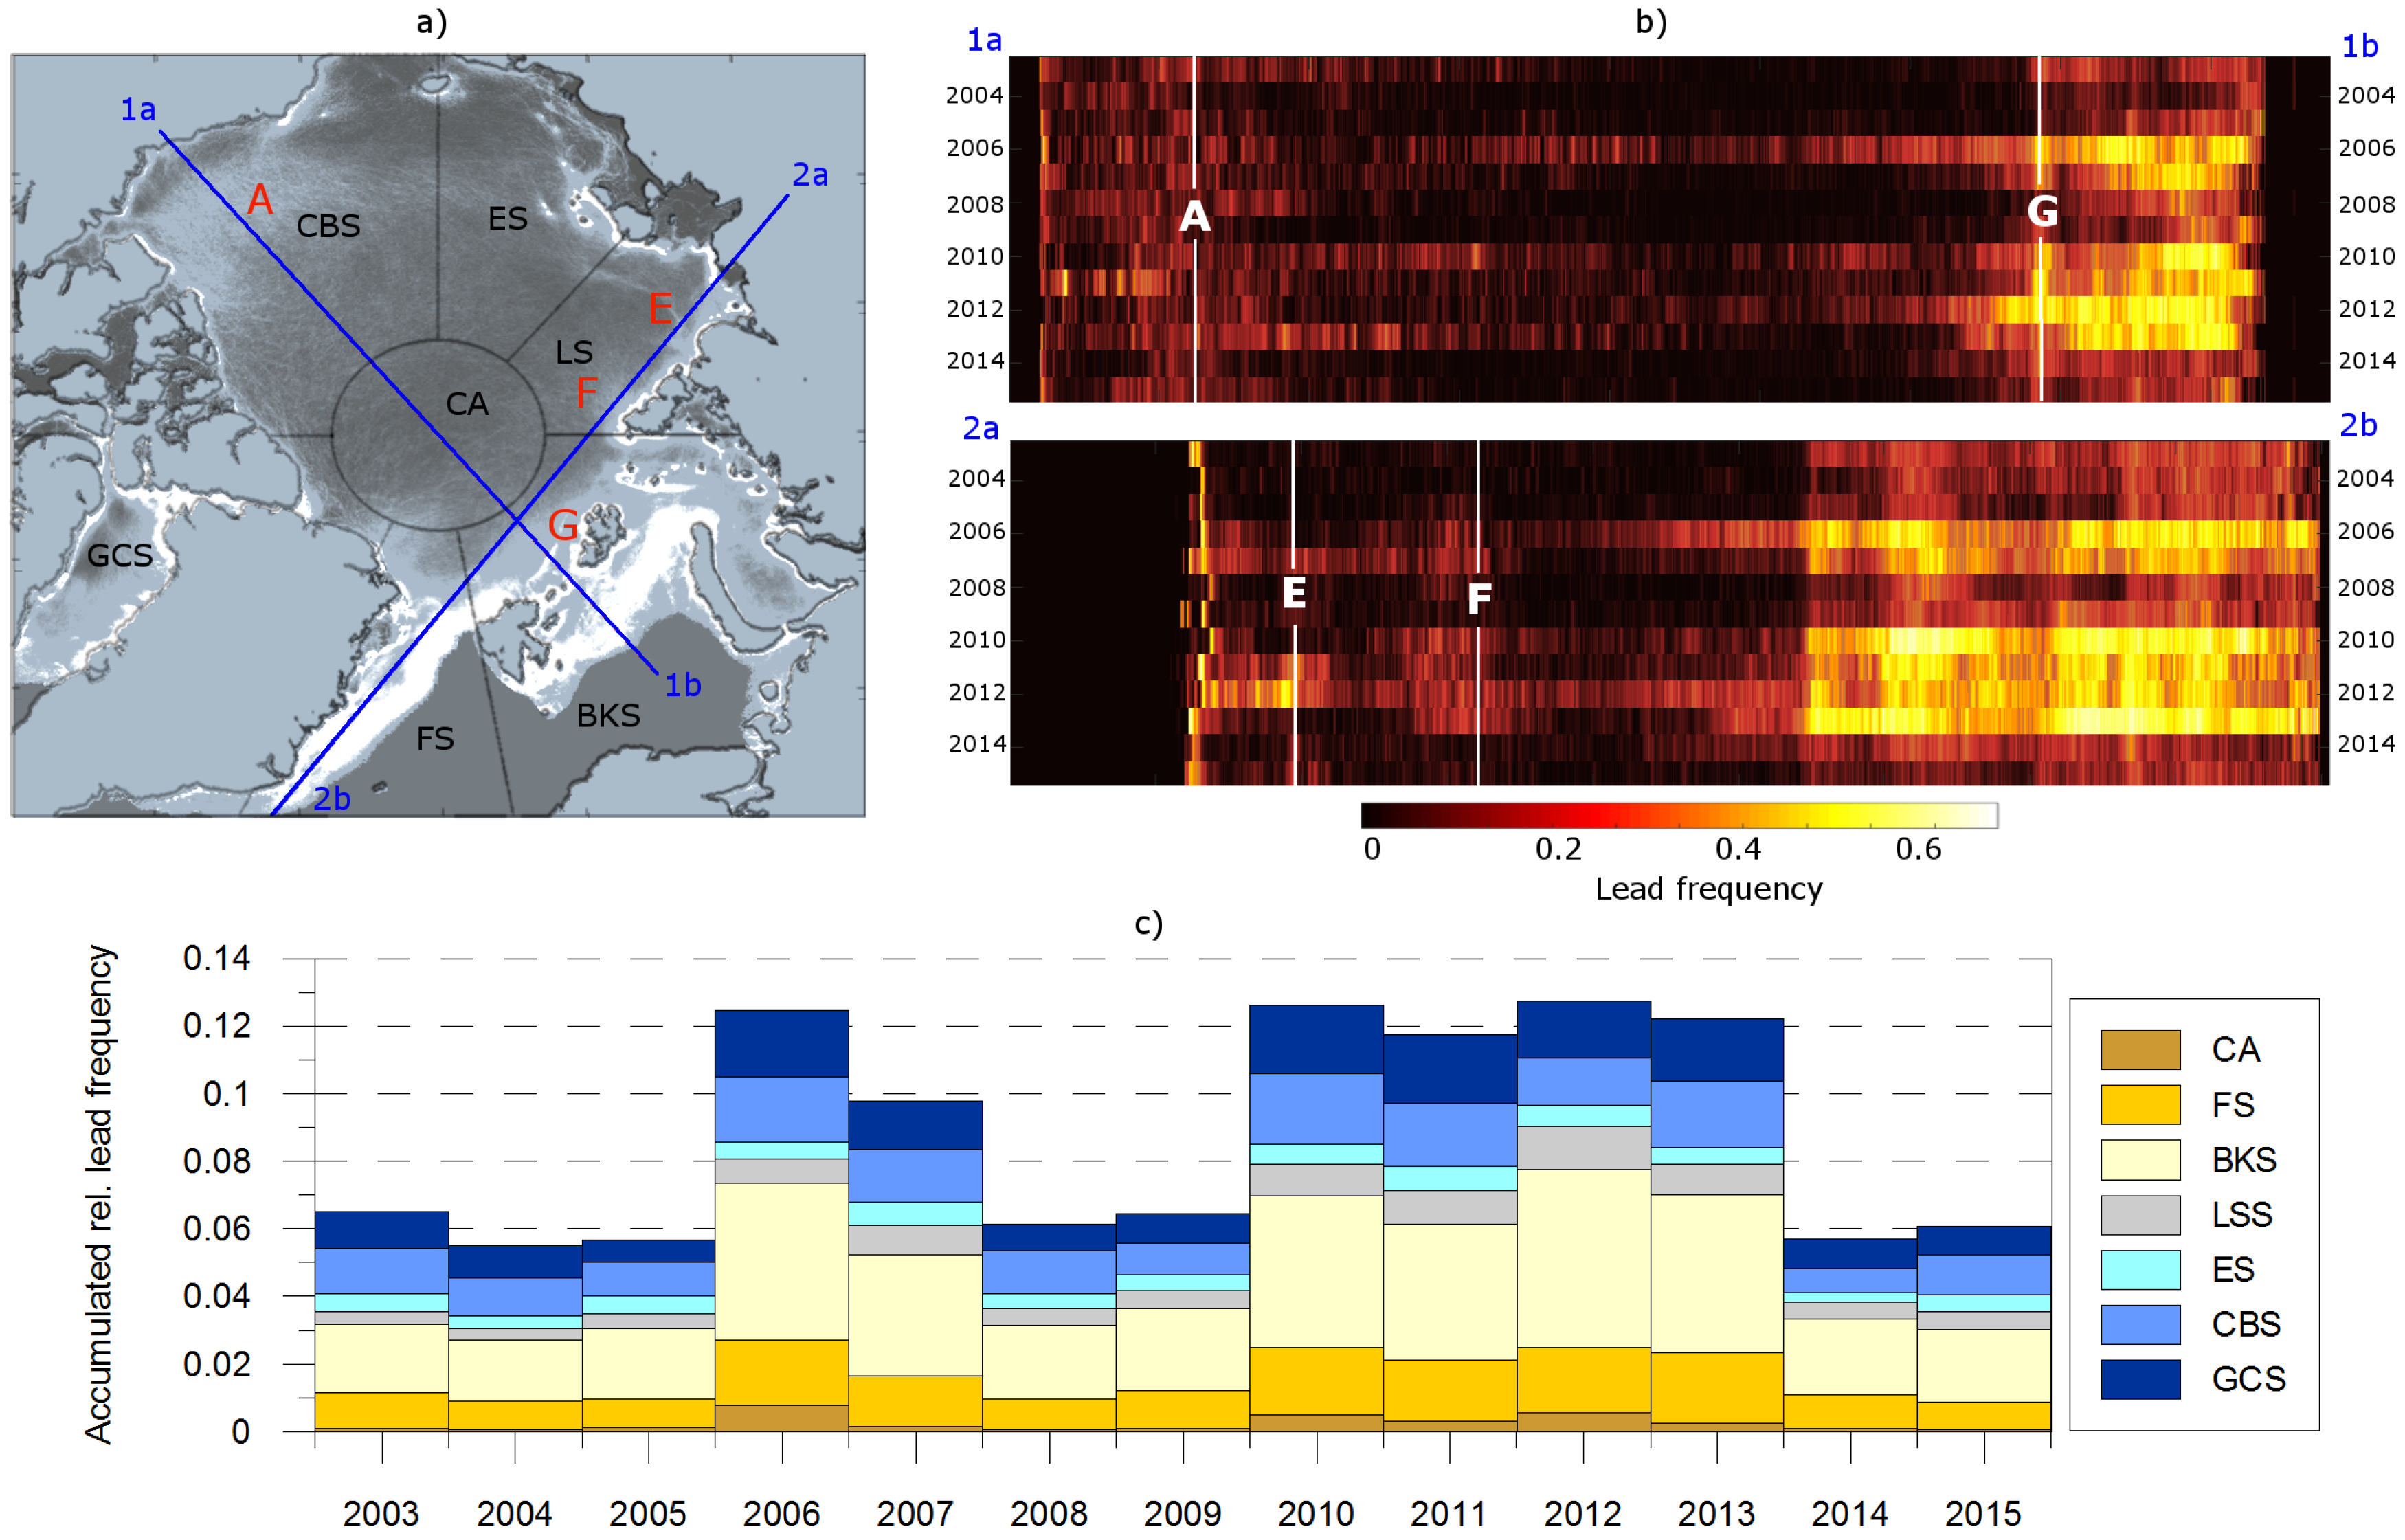This screenshot has width=2405, height=1540.
Task: Click the red letter G on map
Action: 563,525
